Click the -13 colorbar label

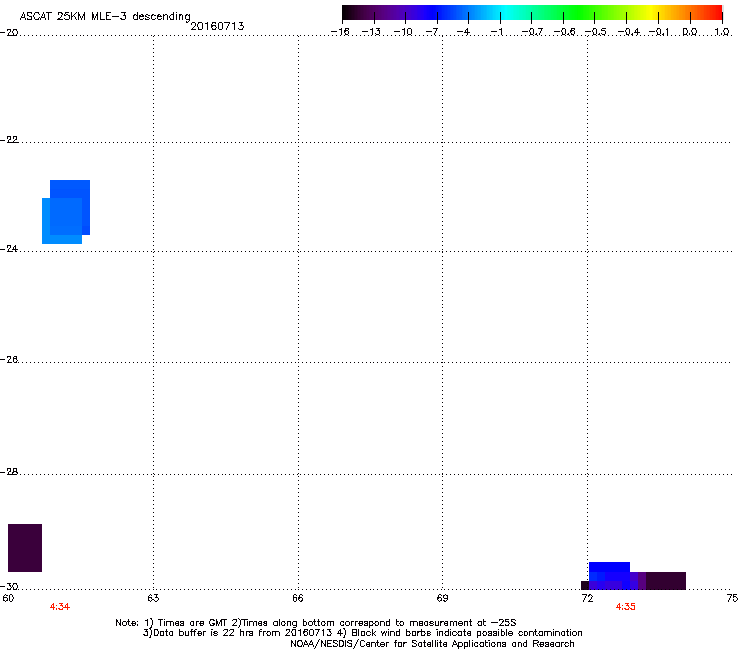(x=371, y=32)
